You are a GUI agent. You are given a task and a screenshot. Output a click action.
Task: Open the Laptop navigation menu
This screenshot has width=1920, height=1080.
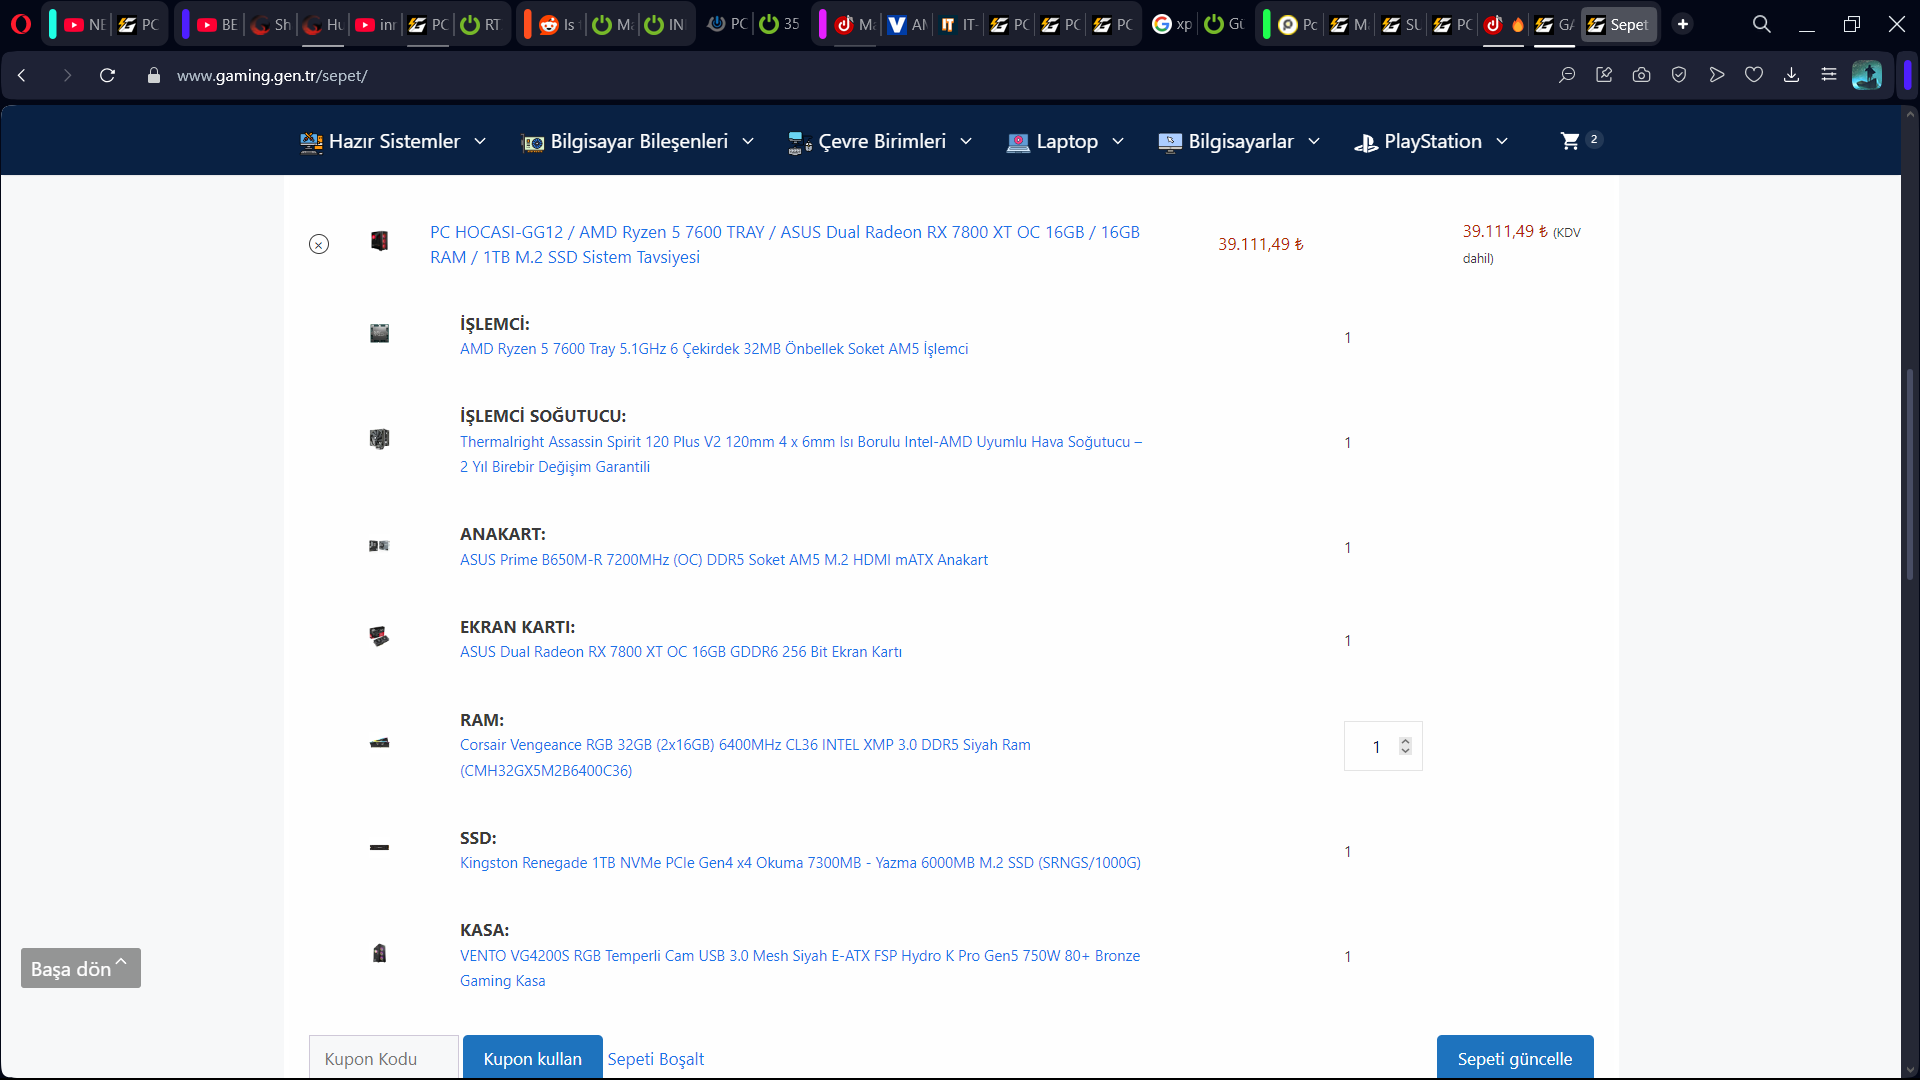point(1066,142)
